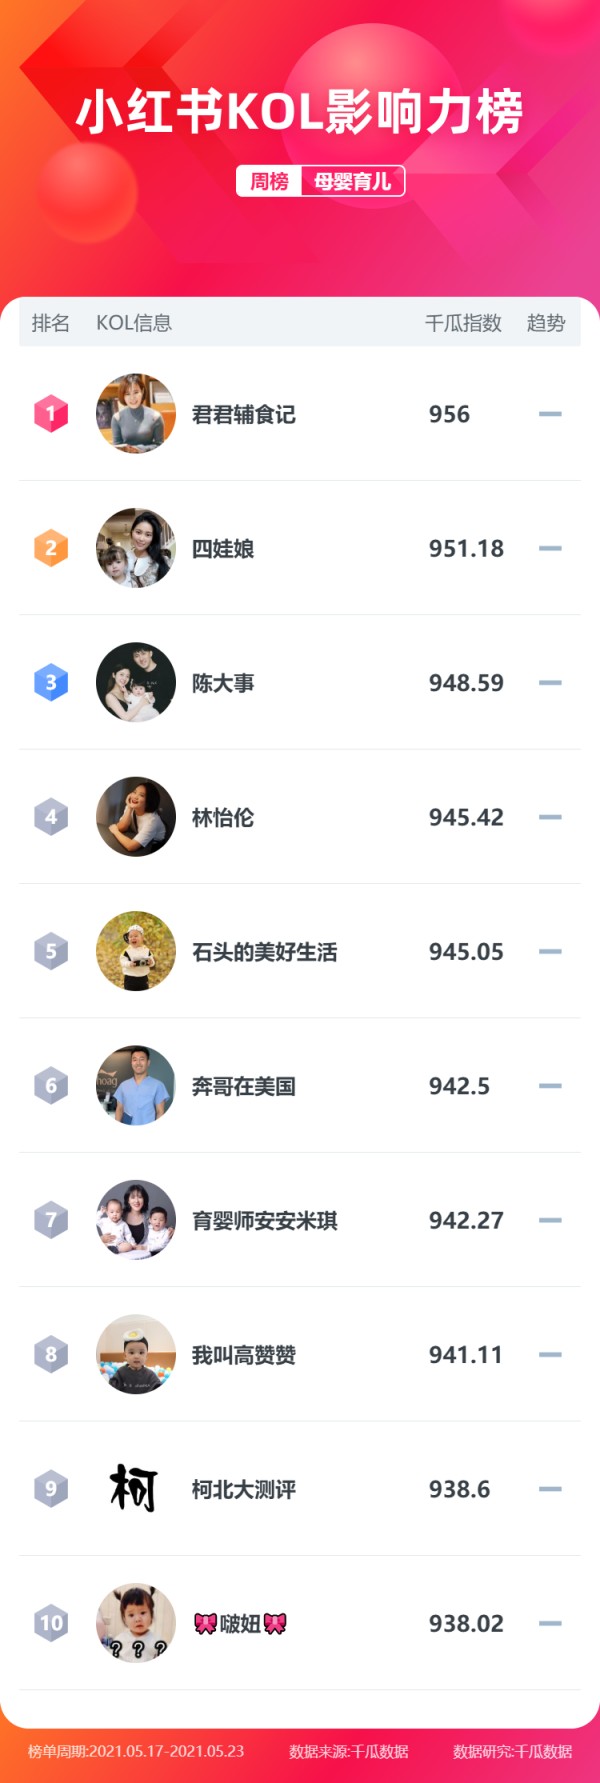Open the 育婴师安安米琪 name link

coord(264,1221)
